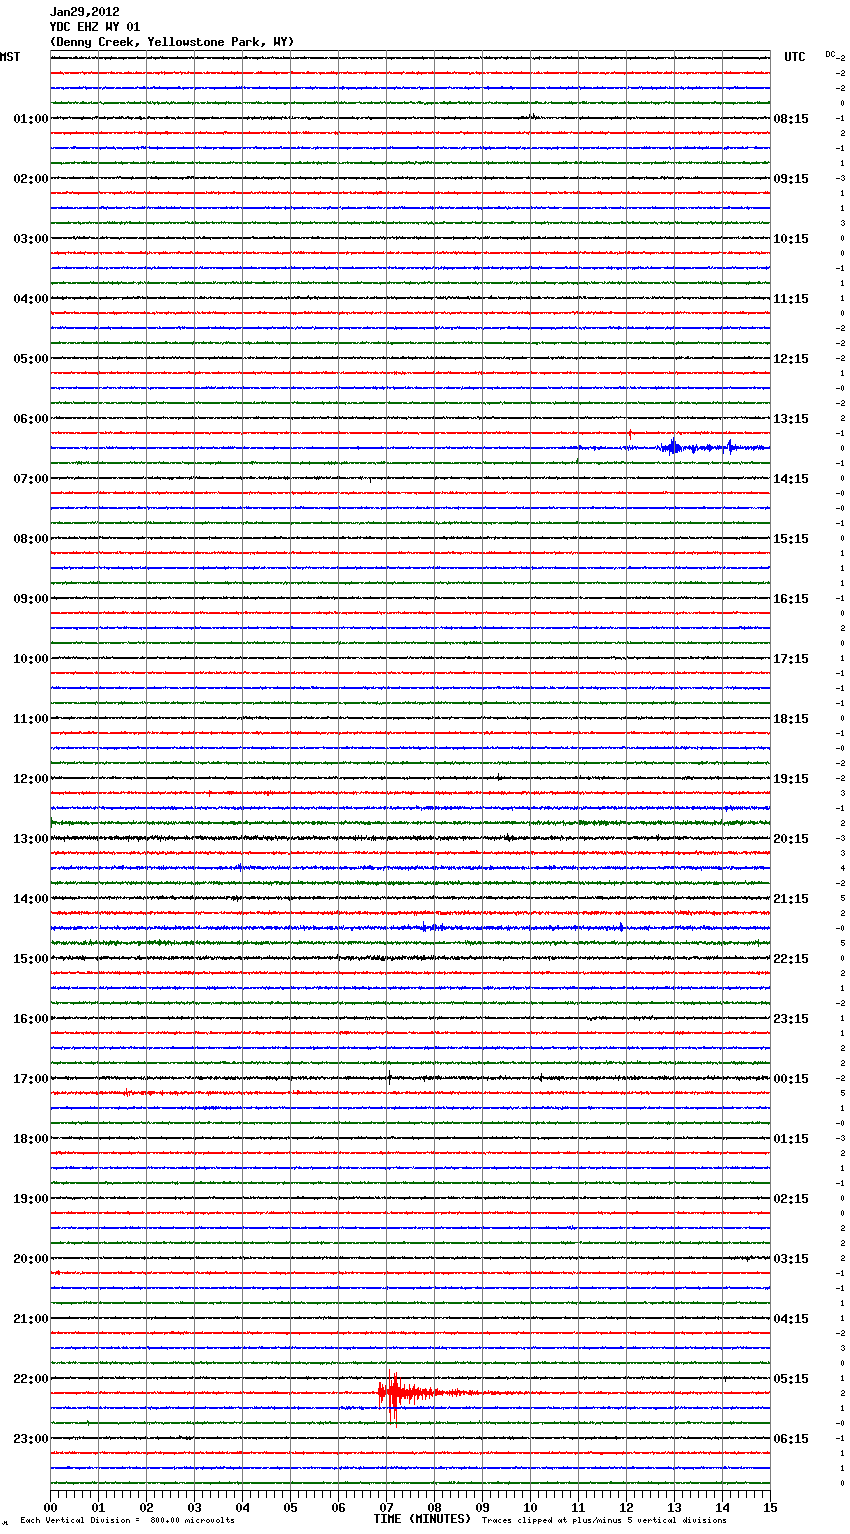Click the minute 15 tick label on bottom axis
This screenshot has height=1534, width=850.
(770, 1508)
